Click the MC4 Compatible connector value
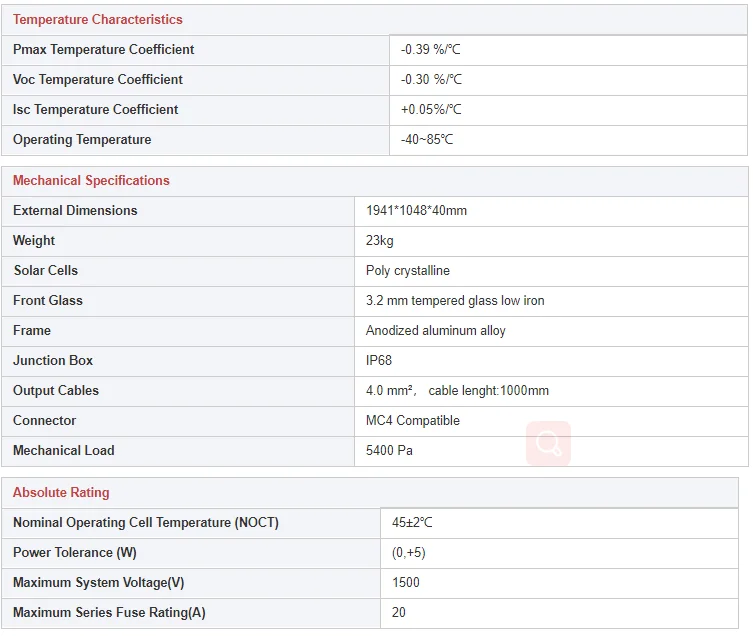Viewport: 753px width, 636px height. 413,421
